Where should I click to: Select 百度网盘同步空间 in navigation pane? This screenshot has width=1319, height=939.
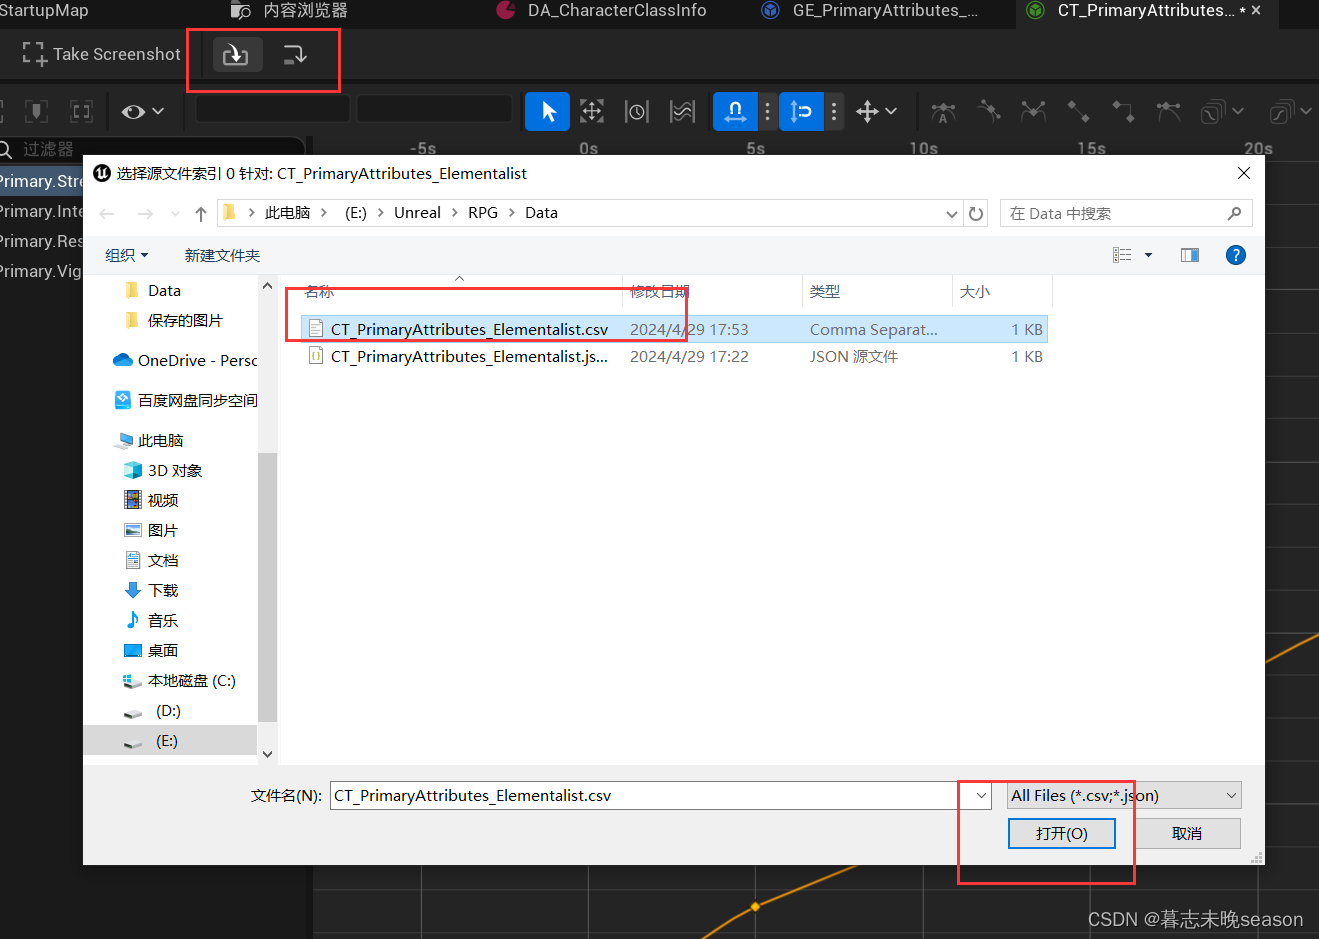[x=185, y=400]
